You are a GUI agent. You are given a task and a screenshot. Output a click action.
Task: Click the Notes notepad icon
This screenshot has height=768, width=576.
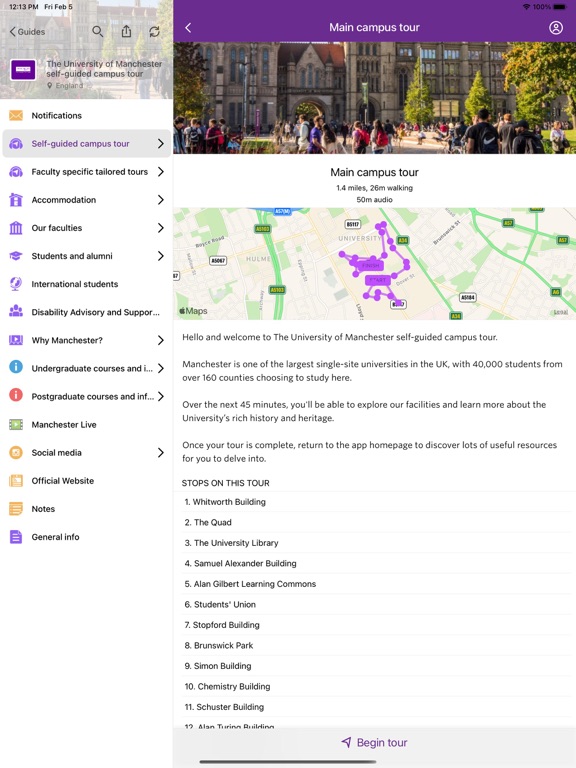tap(16, 509)
